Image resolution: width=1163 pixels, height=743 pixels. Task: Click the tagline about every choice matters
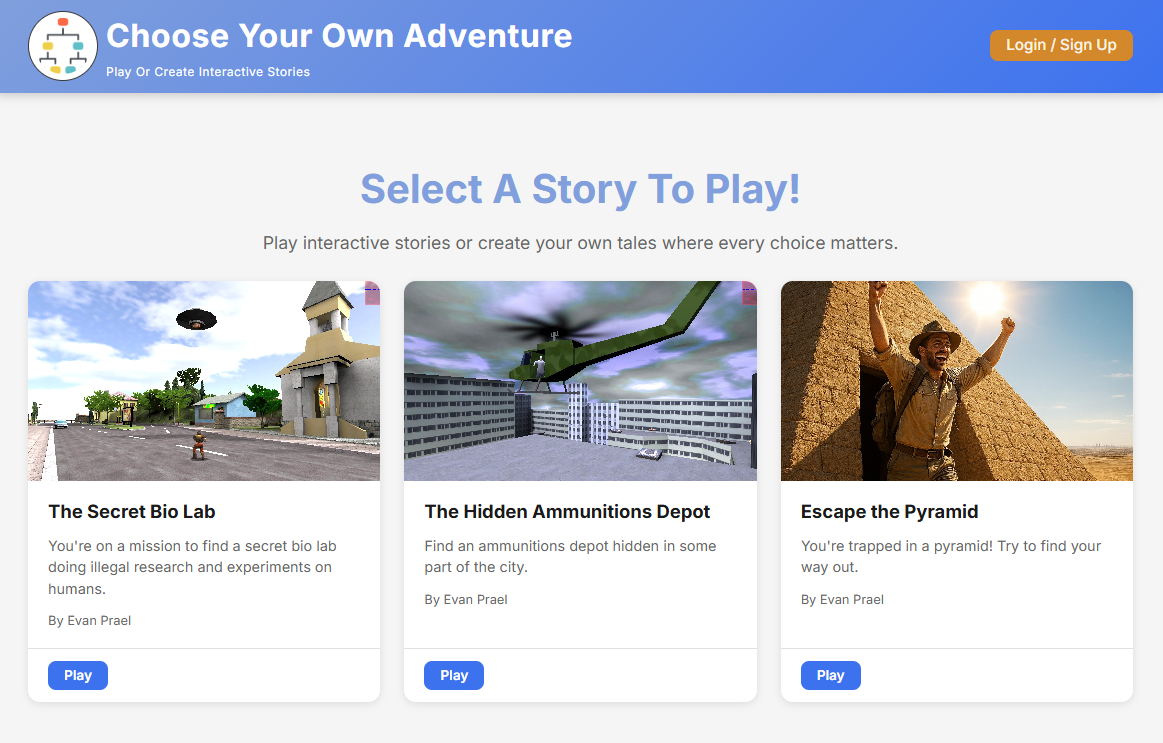click(x=580, y=242)
